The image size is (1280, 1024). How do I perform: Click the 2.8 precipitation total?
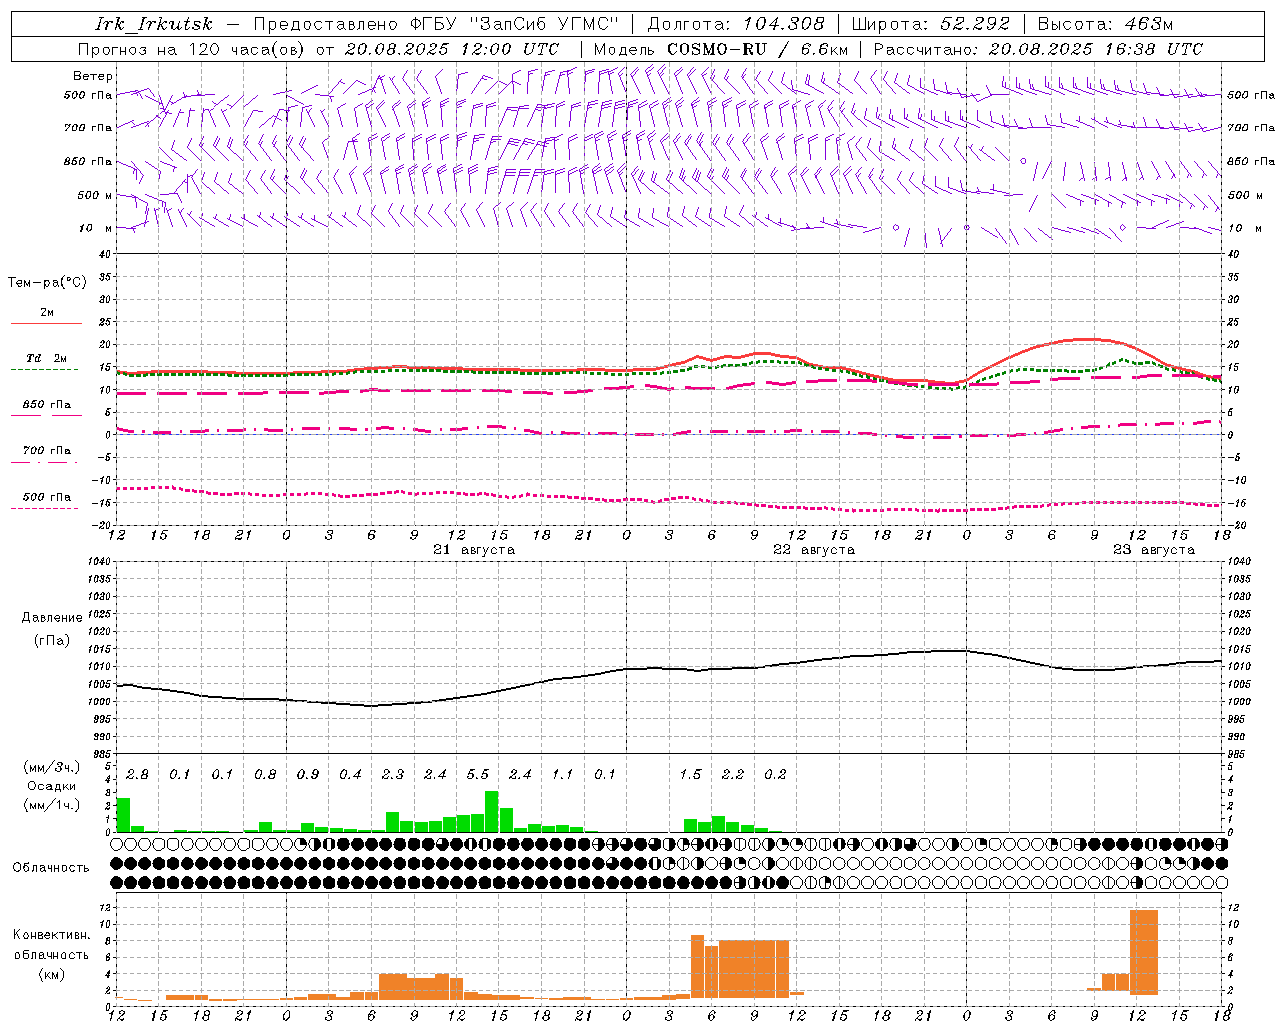pyautogui.click(x=137, y=775)
